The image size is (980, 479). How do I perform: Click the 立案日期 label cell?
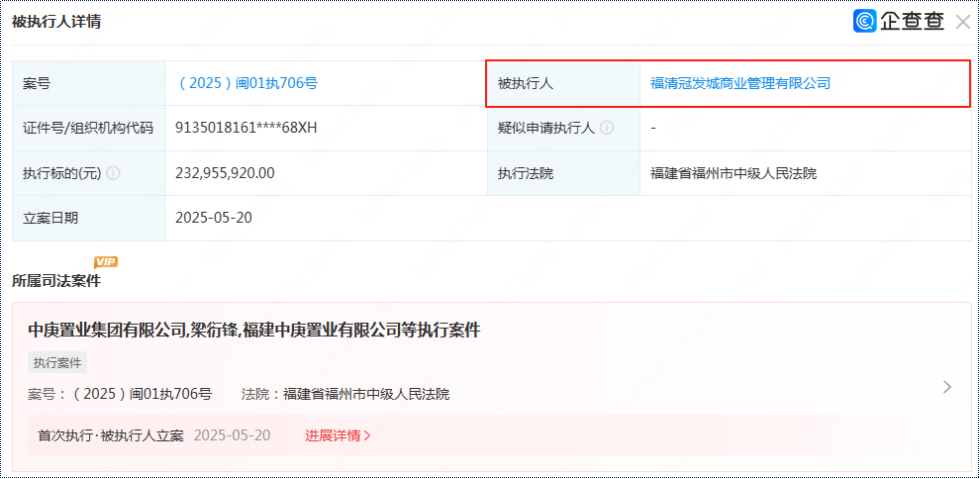[x=89, y=218]
